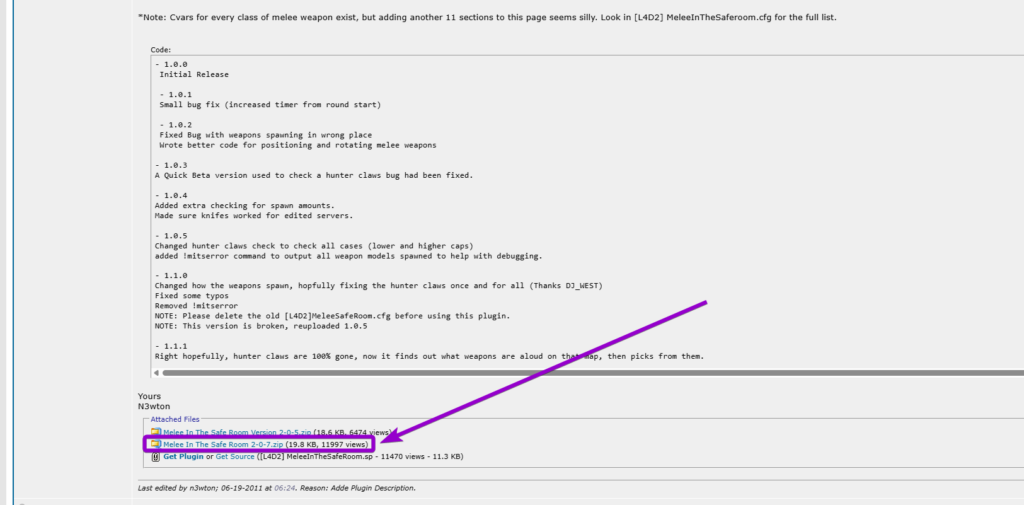Open Melee In The Safe Room 2-0-7.zip link
Image resolution: width=1024 pixels, height=505 pixels.
(223, 444)
